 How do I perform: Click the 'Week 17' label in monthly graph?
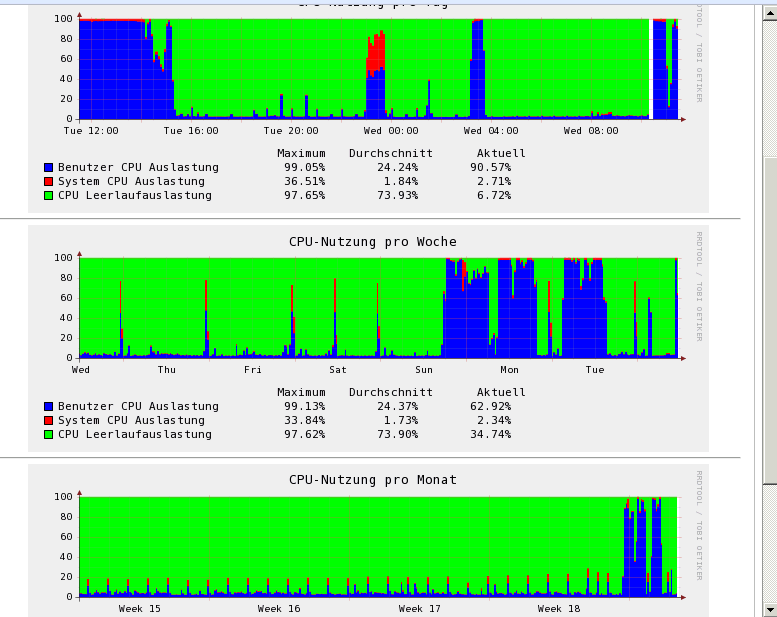[x=419, y=608]
